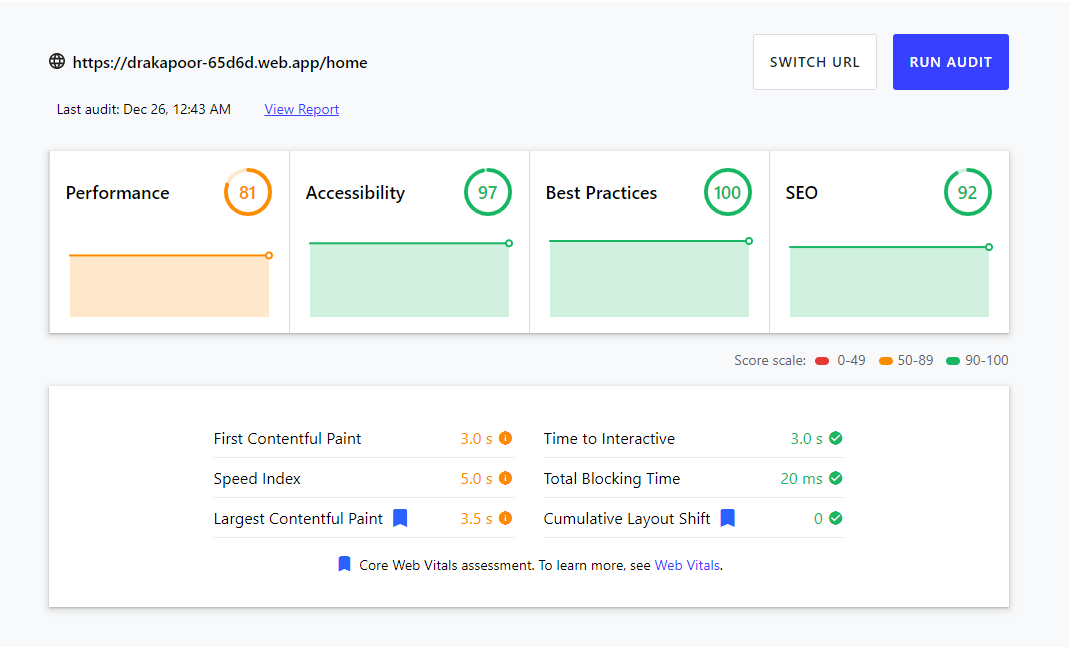Click the Accessibility score circle showing 97
The height and width of the screenshot is (647, 1069).
coord(488,192)
